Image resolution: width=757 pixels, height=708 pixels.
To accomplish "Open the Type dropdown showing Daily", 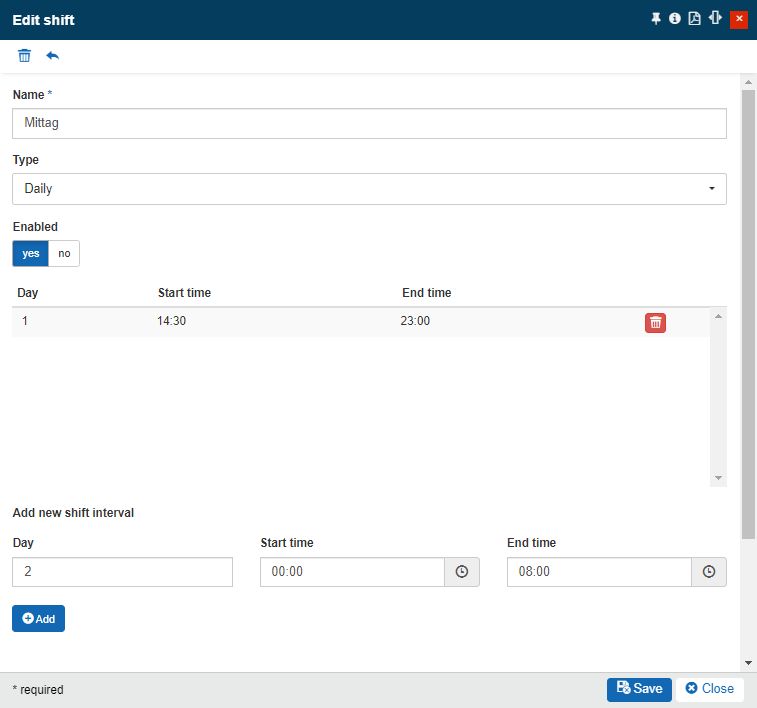I will point(369,189).
